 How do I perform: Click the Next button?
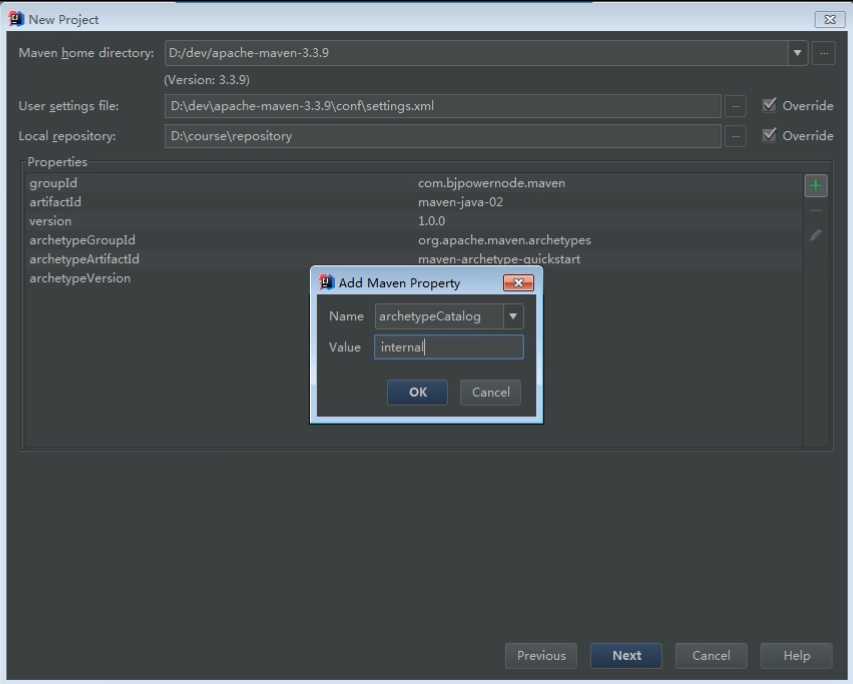click(x=627, y=656)
